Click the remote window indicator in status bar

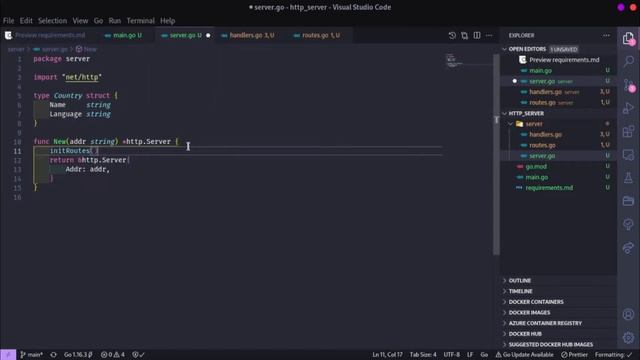coord(8,355)
